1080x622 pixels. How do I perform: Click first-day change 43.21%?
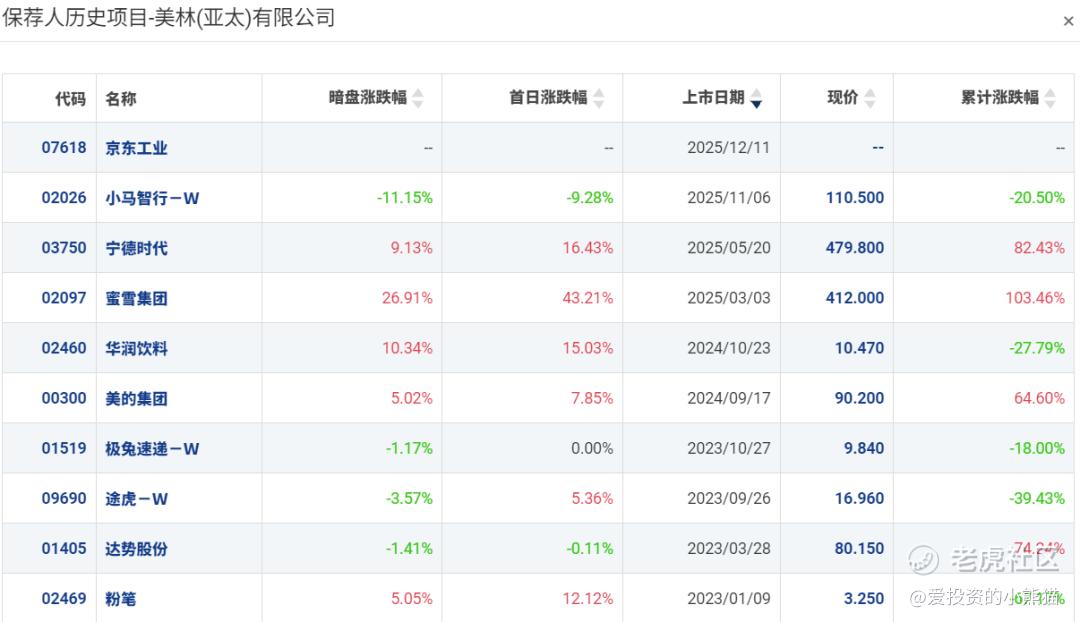click(588, 298)
